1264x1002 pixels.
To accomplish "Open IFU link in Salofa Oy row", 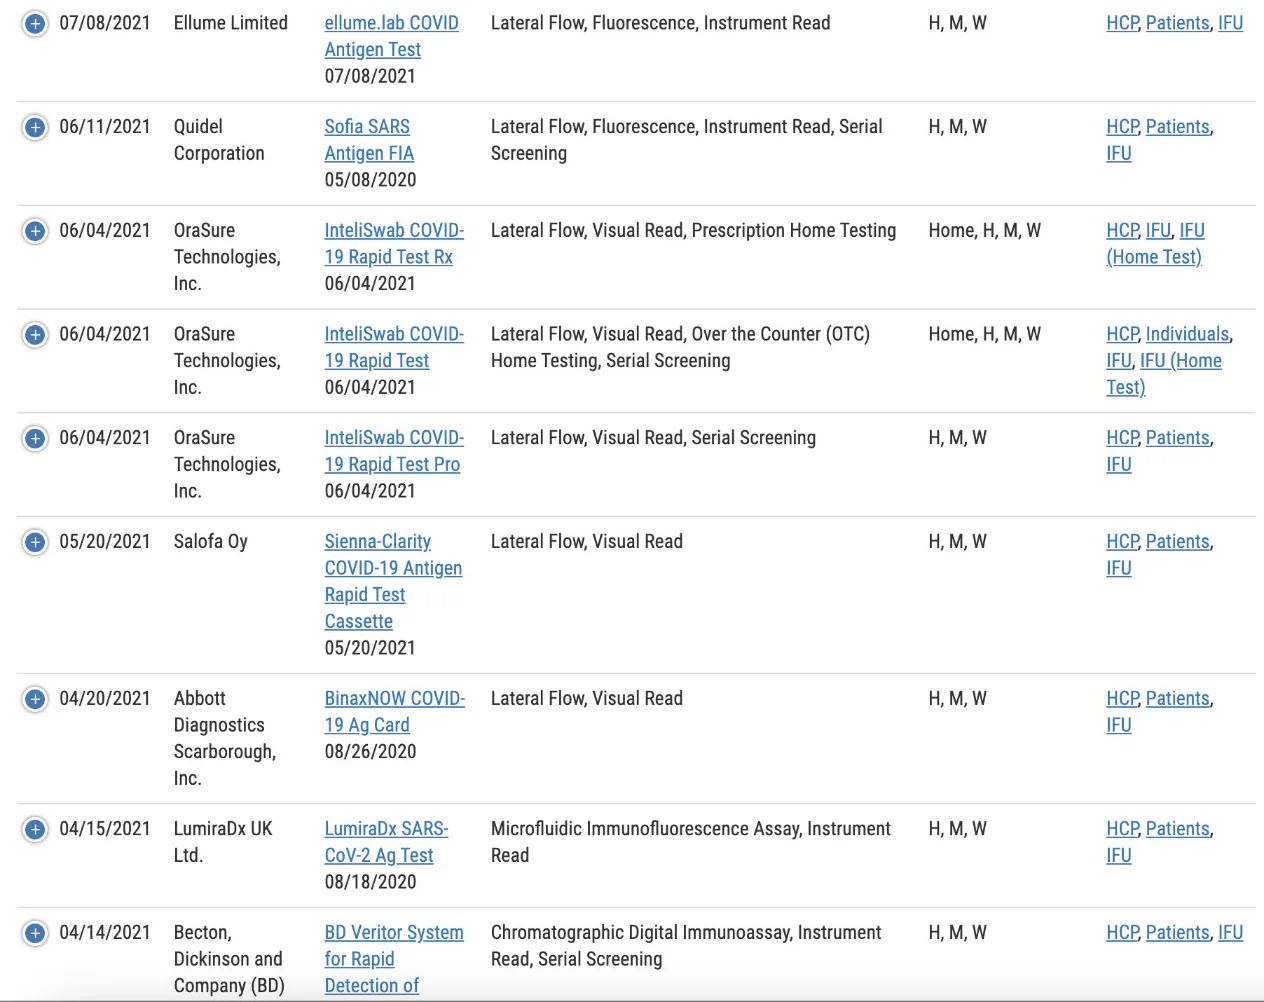I will click(x=1119, y=568).
